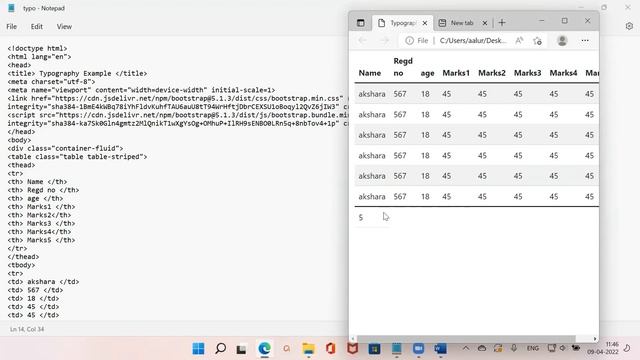This screenshot has width=640, height=360.
Task: Click the Typography Example title line in Notepad
Action: [x=77, y=73]
